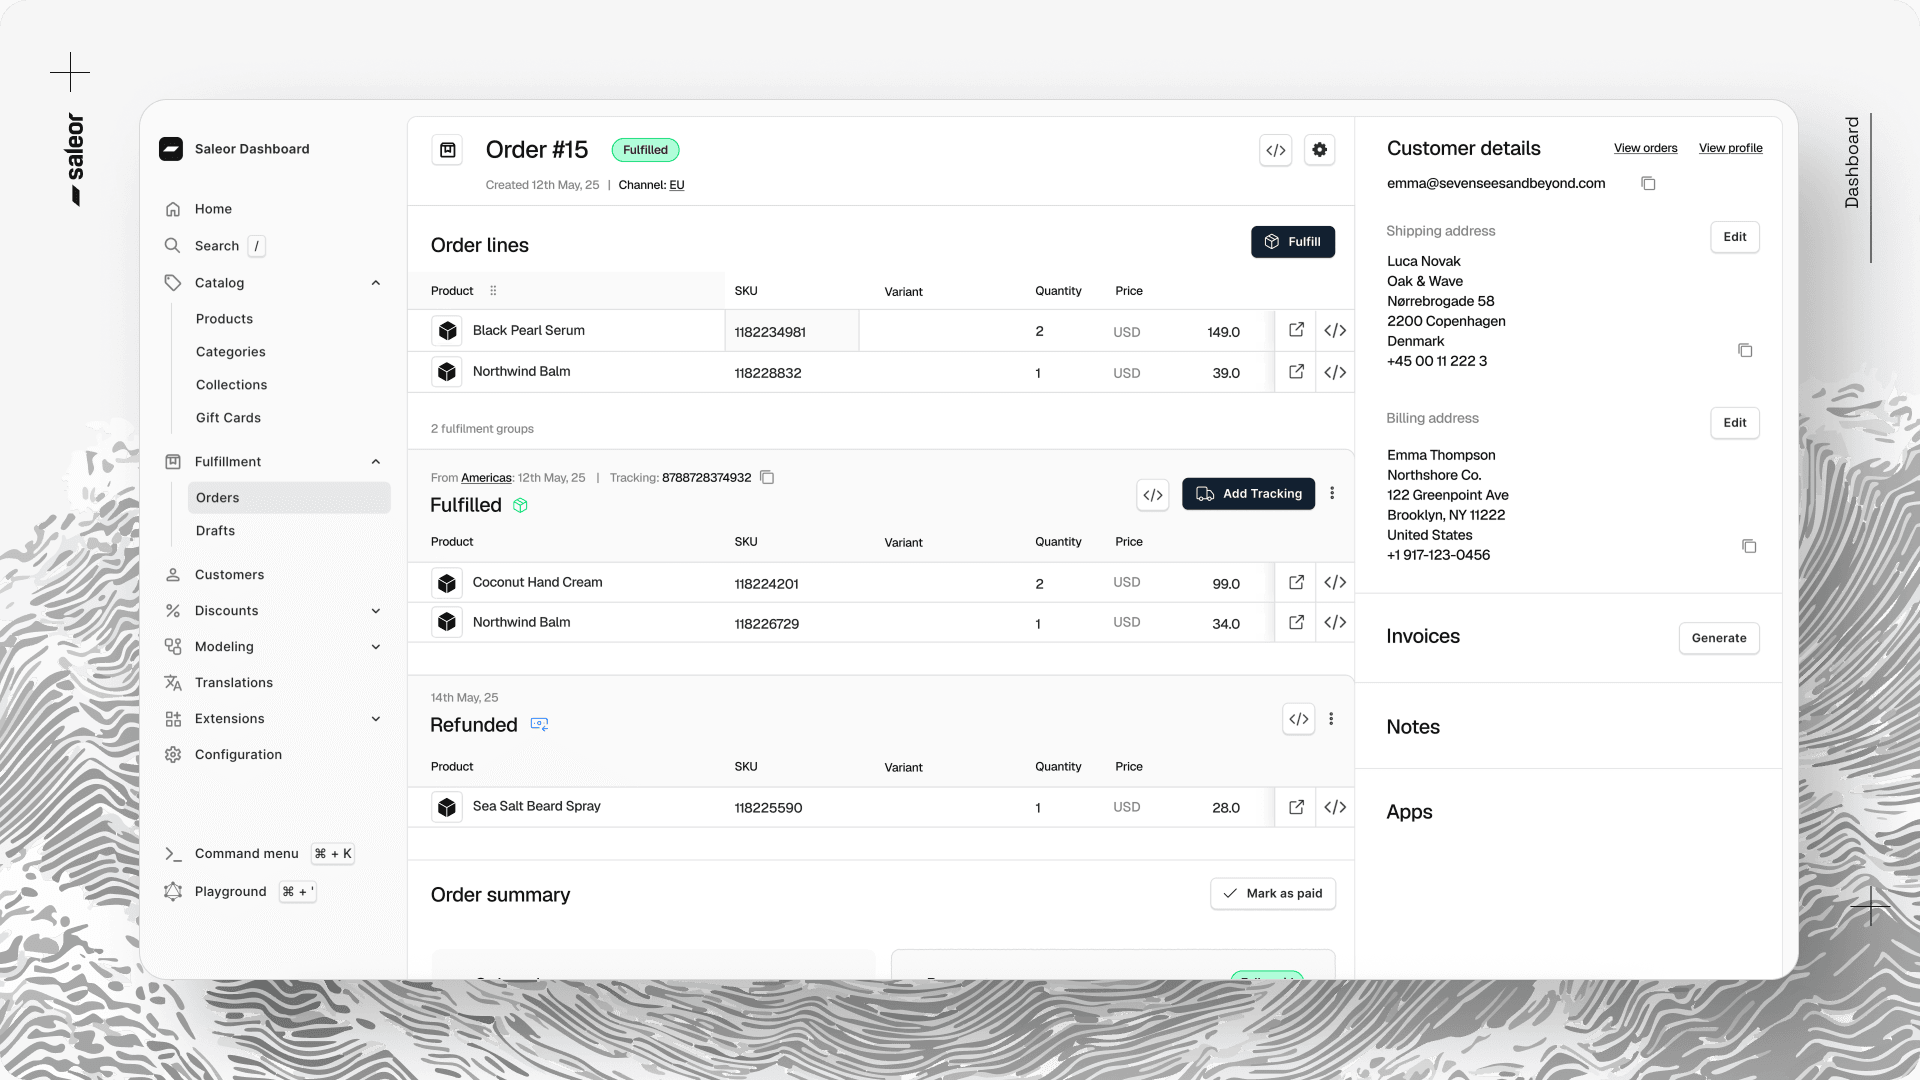Image resolution: width=1920 pixels, height=1080 pixels.
Task: Click Mark as paid button
Action: [1272, 894]
